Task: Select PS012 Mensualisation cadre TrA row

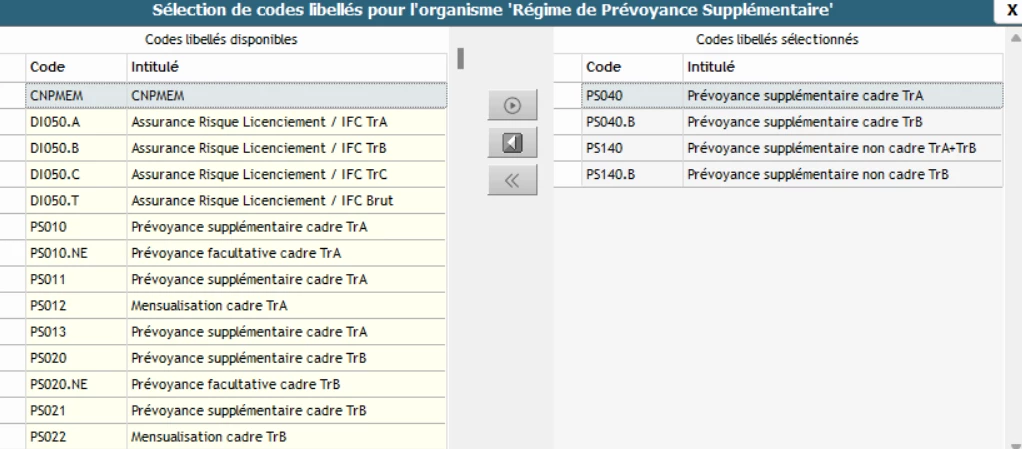Action: (236, 305)
